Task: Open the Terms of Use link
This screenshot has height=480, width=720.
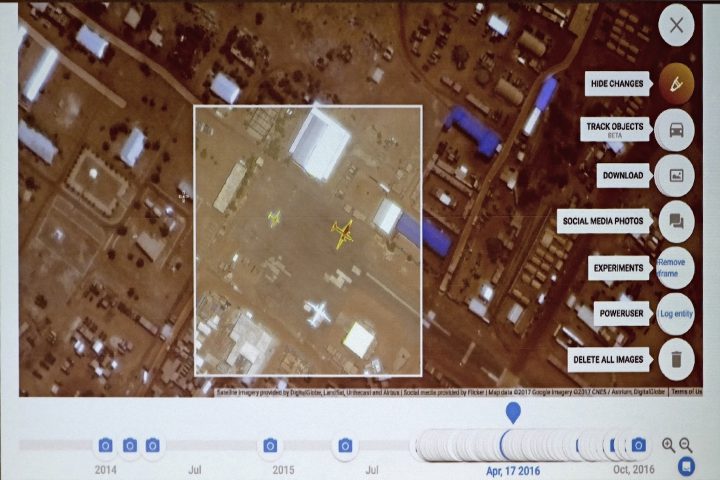Action: 686,392
